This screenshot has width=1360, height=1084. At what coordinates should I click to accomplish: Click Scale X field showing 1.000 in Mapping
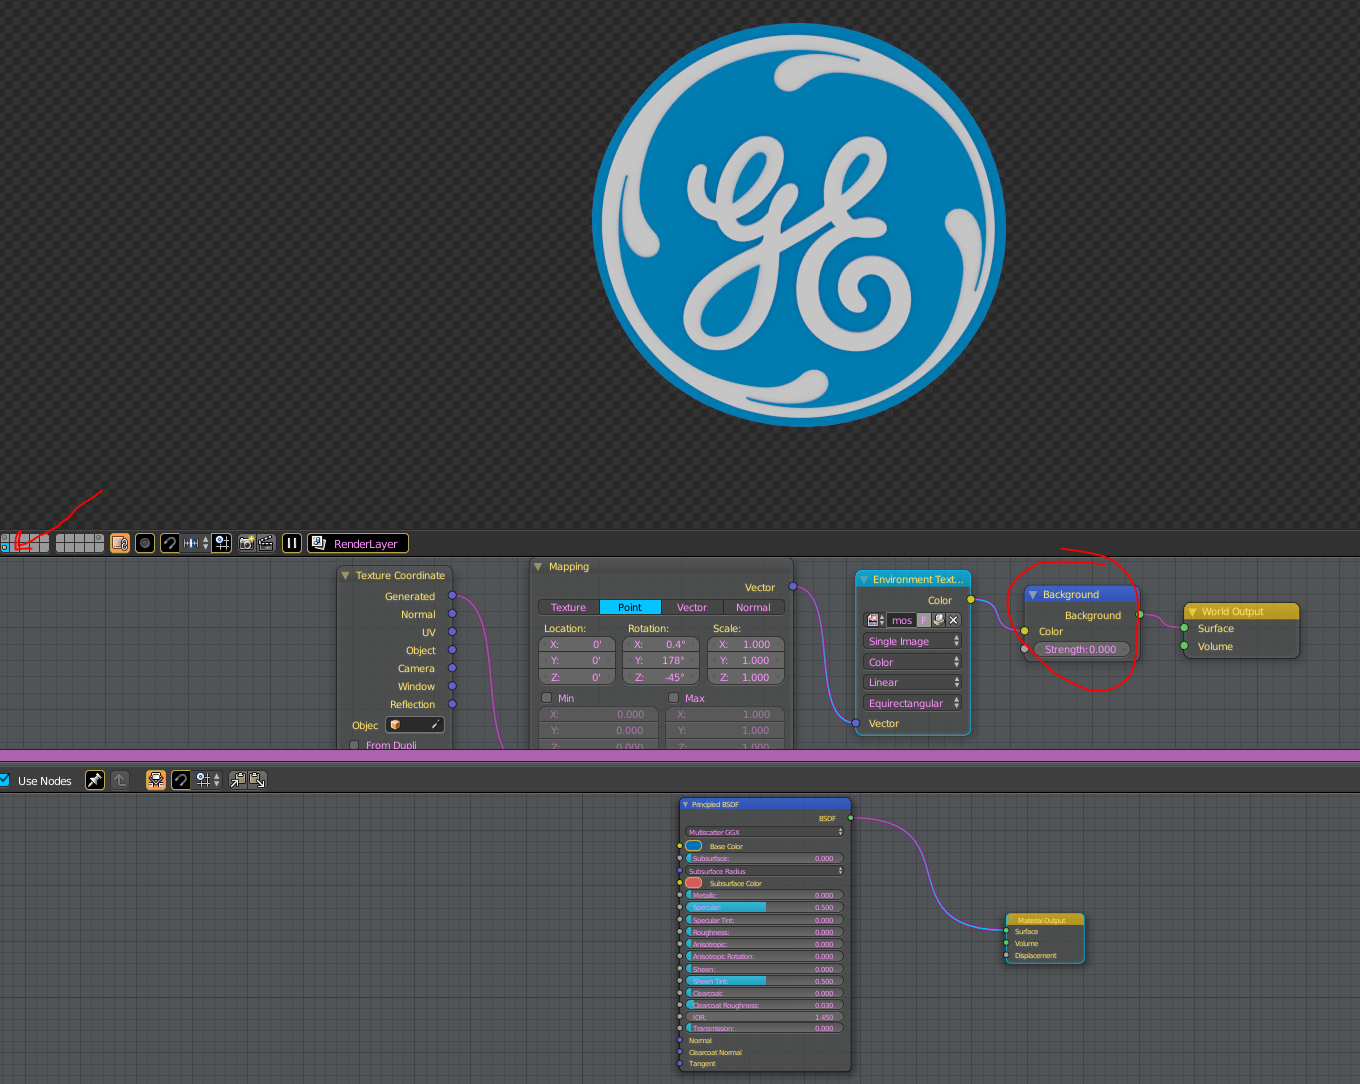tap(745, 644)
